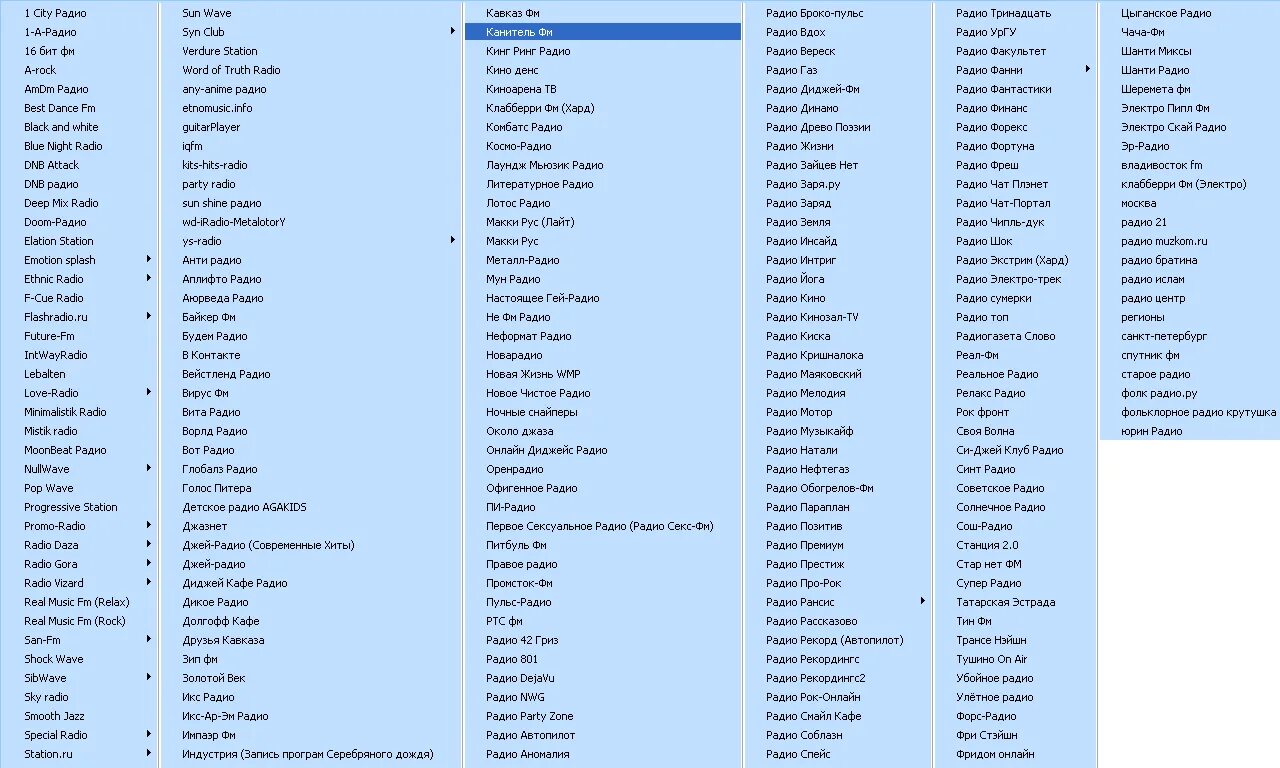Pick Радио Рекорд (Автопилот)
The width and height of the screenshot is (1280, 768).
click(837, 640)
